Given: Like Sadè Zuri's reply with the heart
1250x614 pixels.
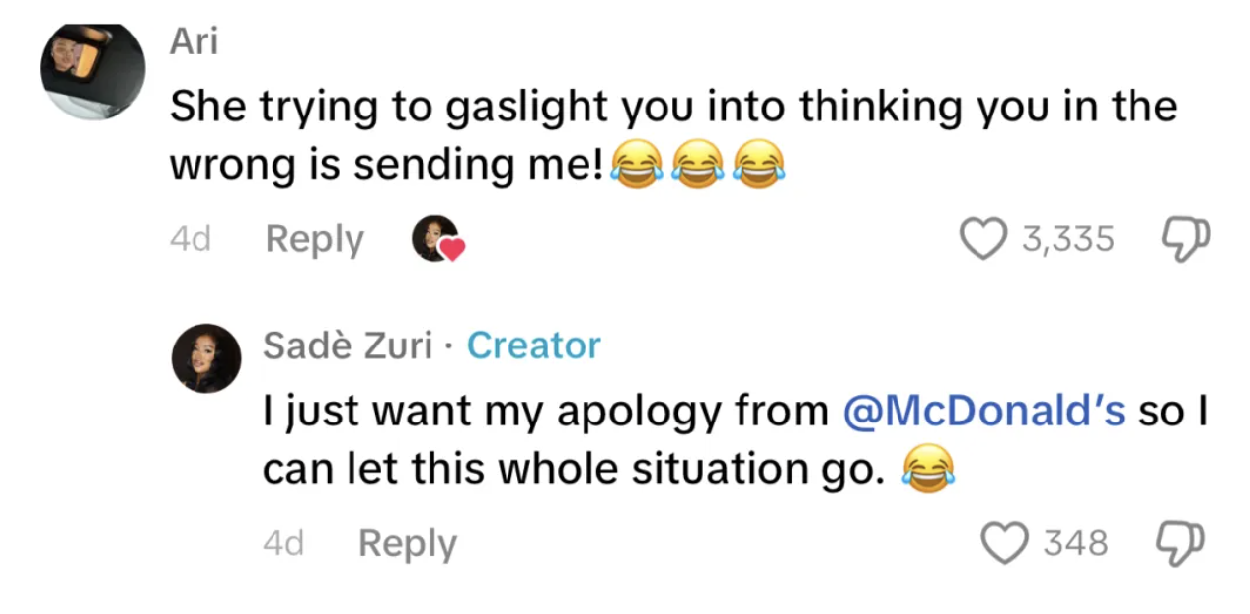Looking at the screenshot, I should 1007,543.
